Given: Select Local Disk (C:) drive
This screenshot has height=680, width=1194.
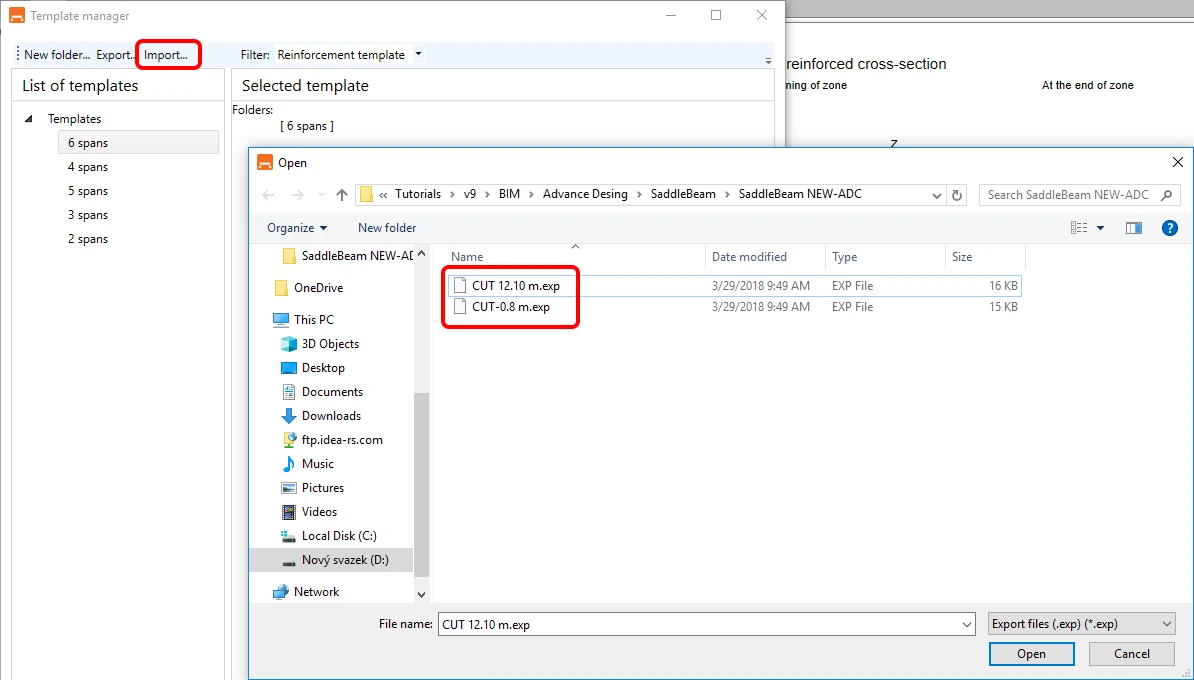Looking at the screenshot, I should coord(339,536).
